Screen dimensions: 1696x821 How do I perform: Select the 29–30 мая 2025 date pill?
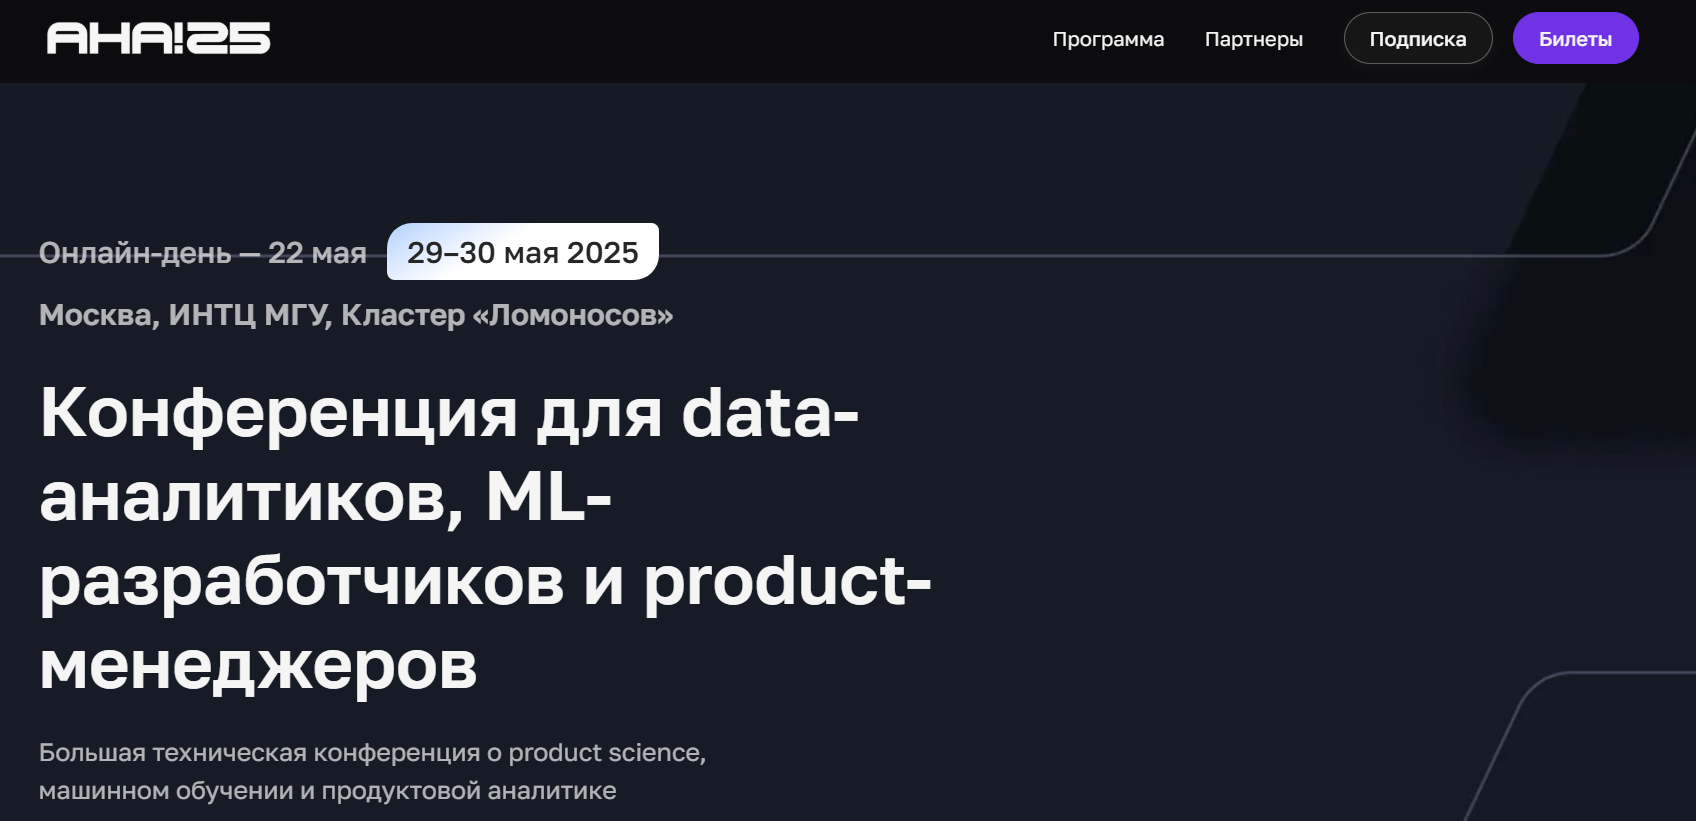[x=523, y=252]
